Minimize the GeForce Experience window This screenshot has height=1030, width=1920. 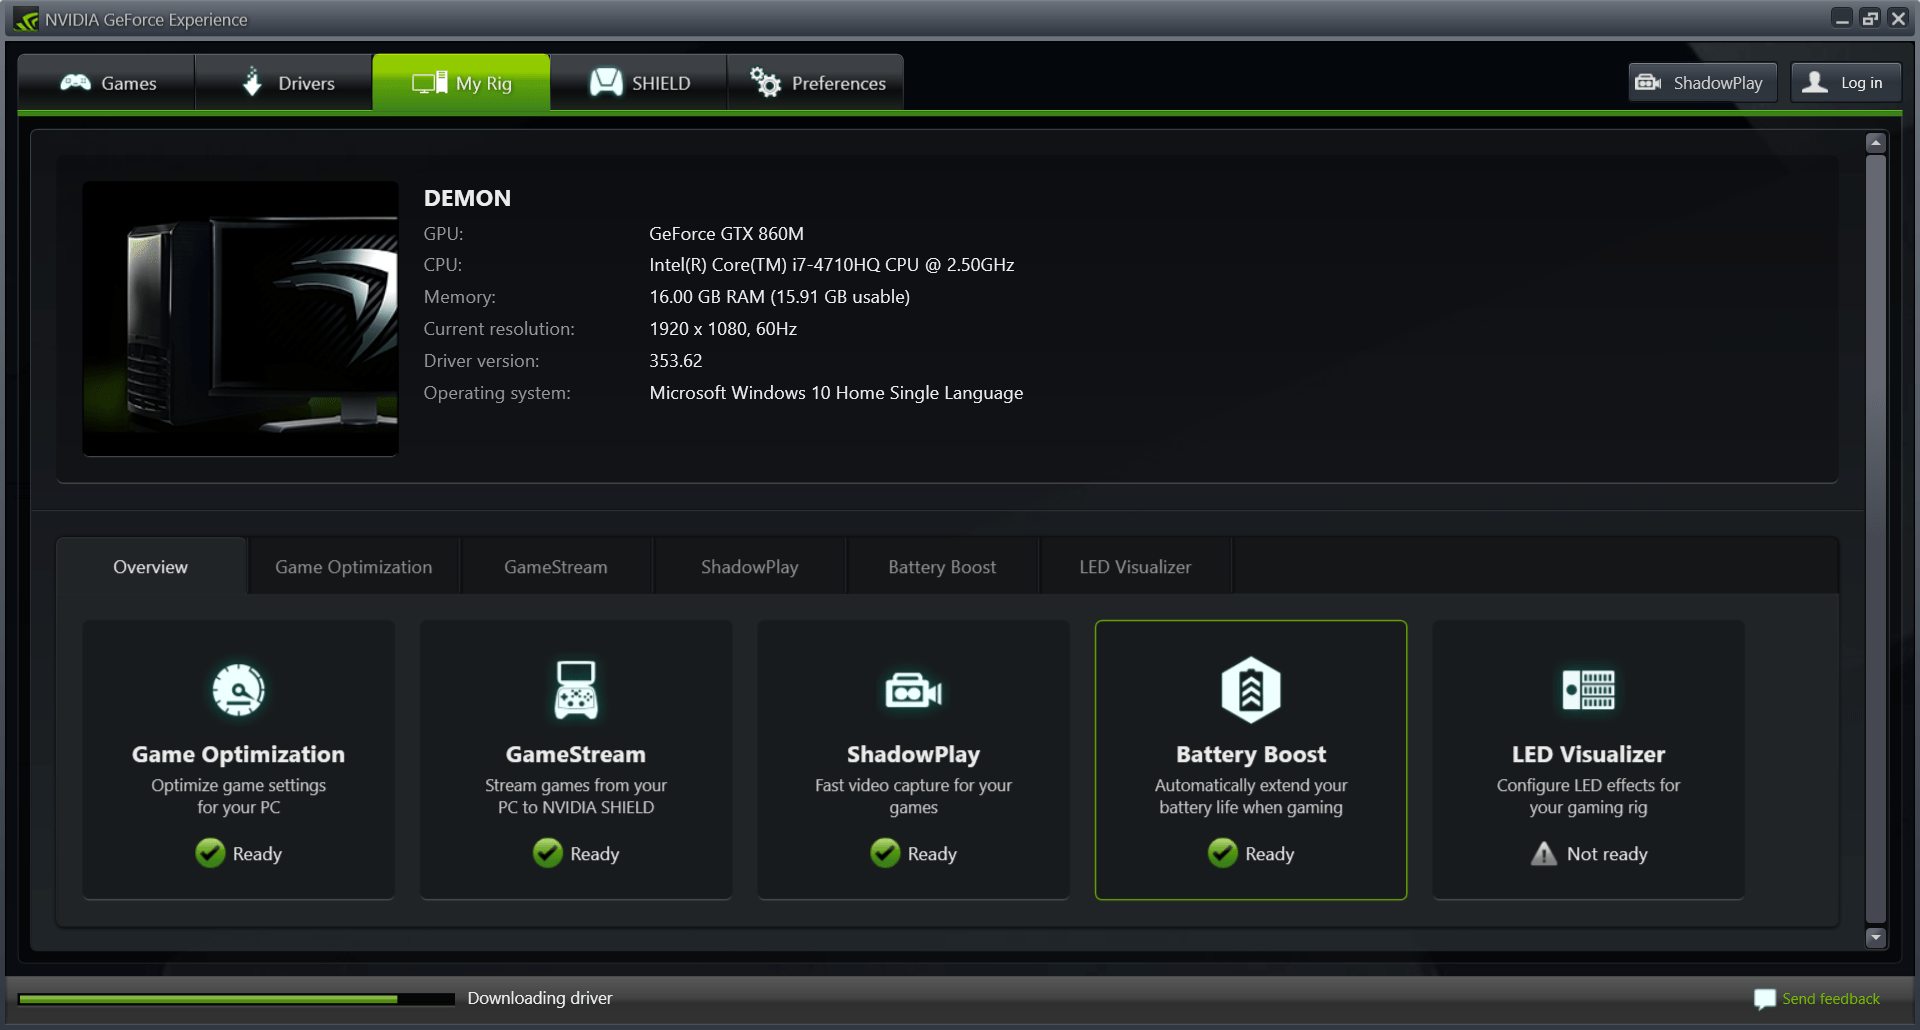point(1842,19)
